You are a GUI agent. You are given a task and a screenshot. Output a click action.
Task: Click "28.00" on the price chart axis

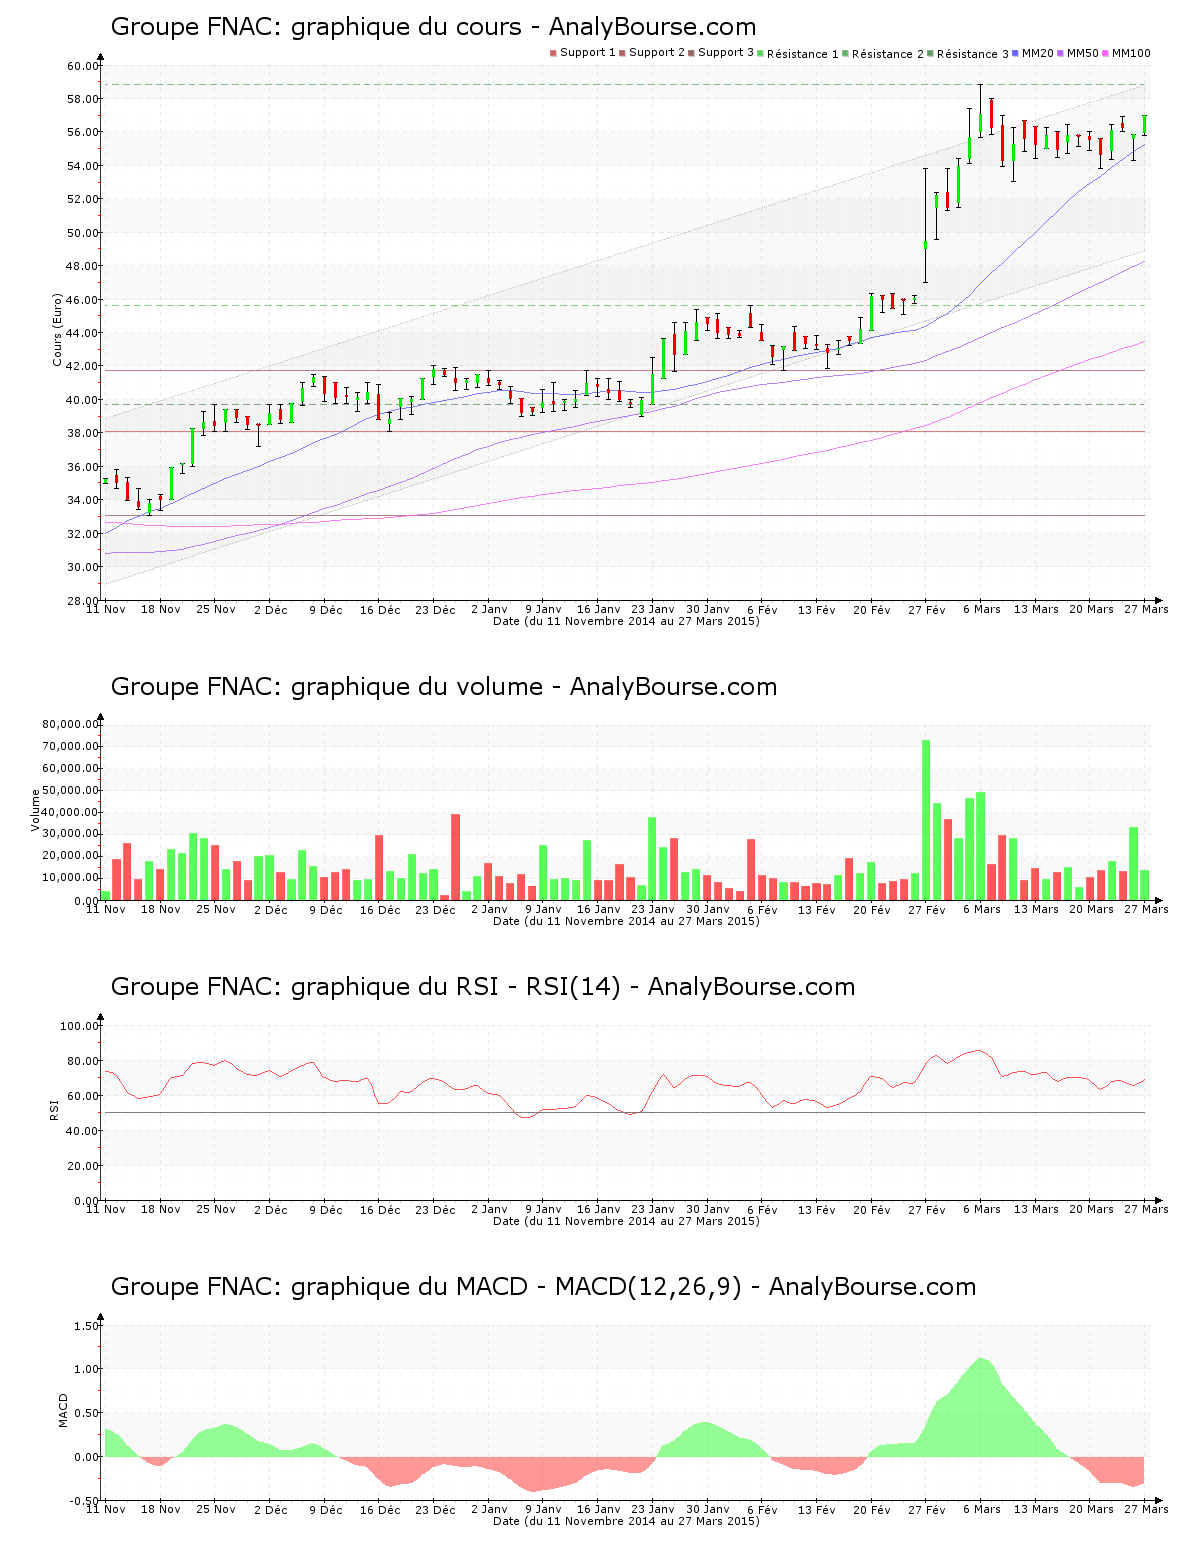(82, 601)
